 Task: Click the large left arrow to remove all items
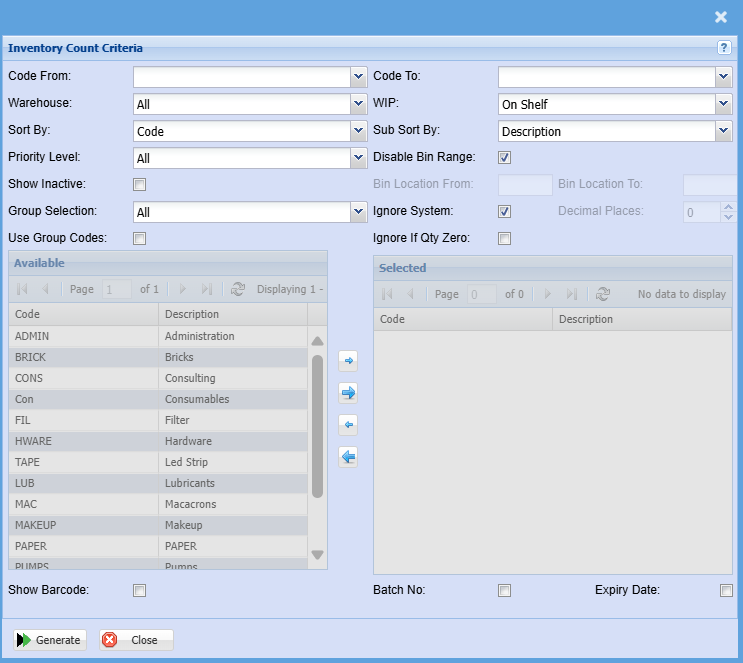point(348,457)
